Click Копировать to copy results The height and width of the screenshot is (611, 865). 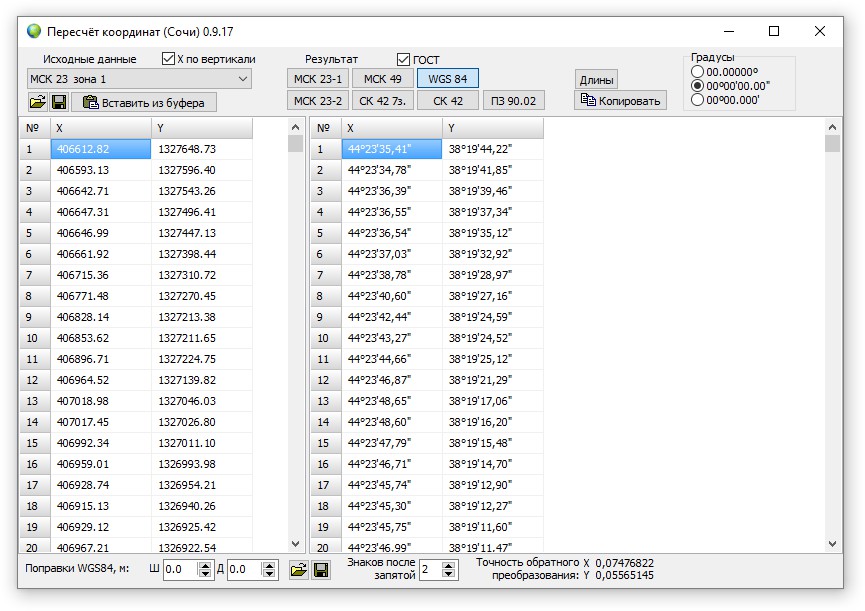621,101
